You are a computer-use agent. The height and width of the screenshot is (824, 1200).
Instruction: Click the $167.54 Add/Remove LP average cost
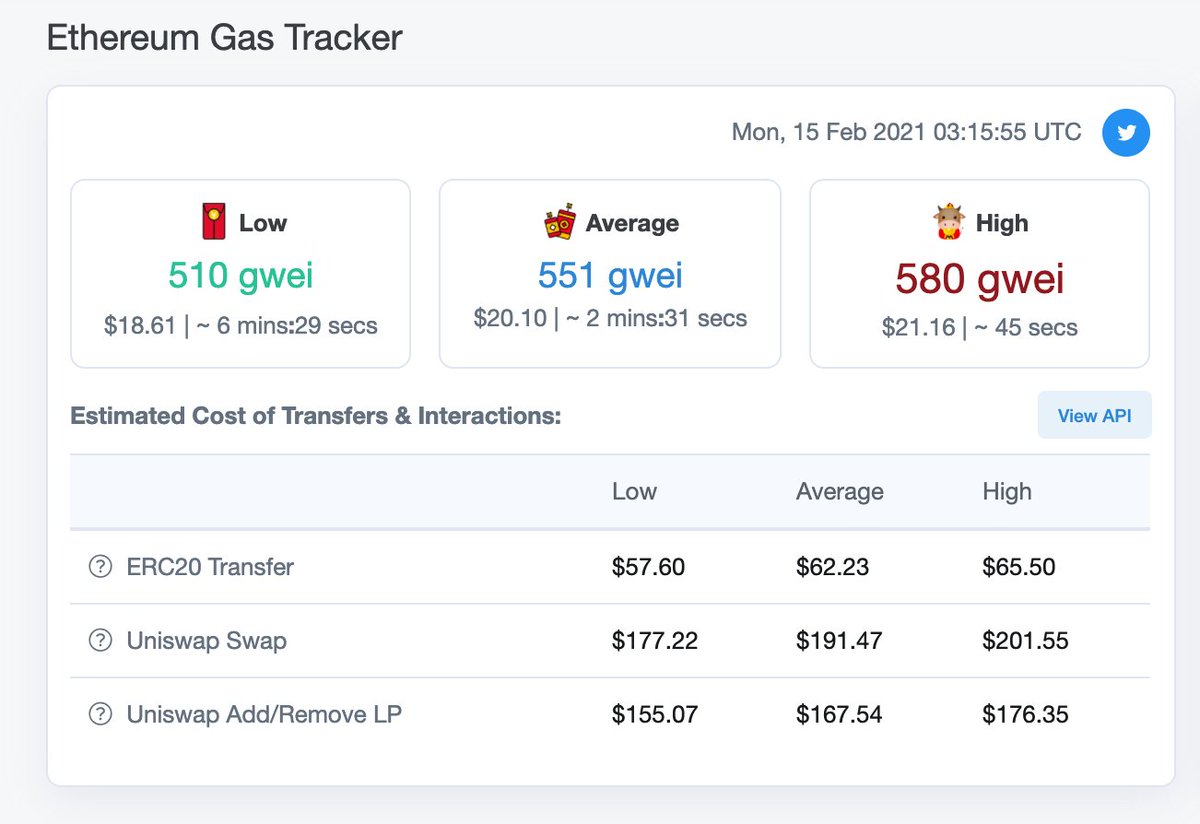[x=839, y=714]
